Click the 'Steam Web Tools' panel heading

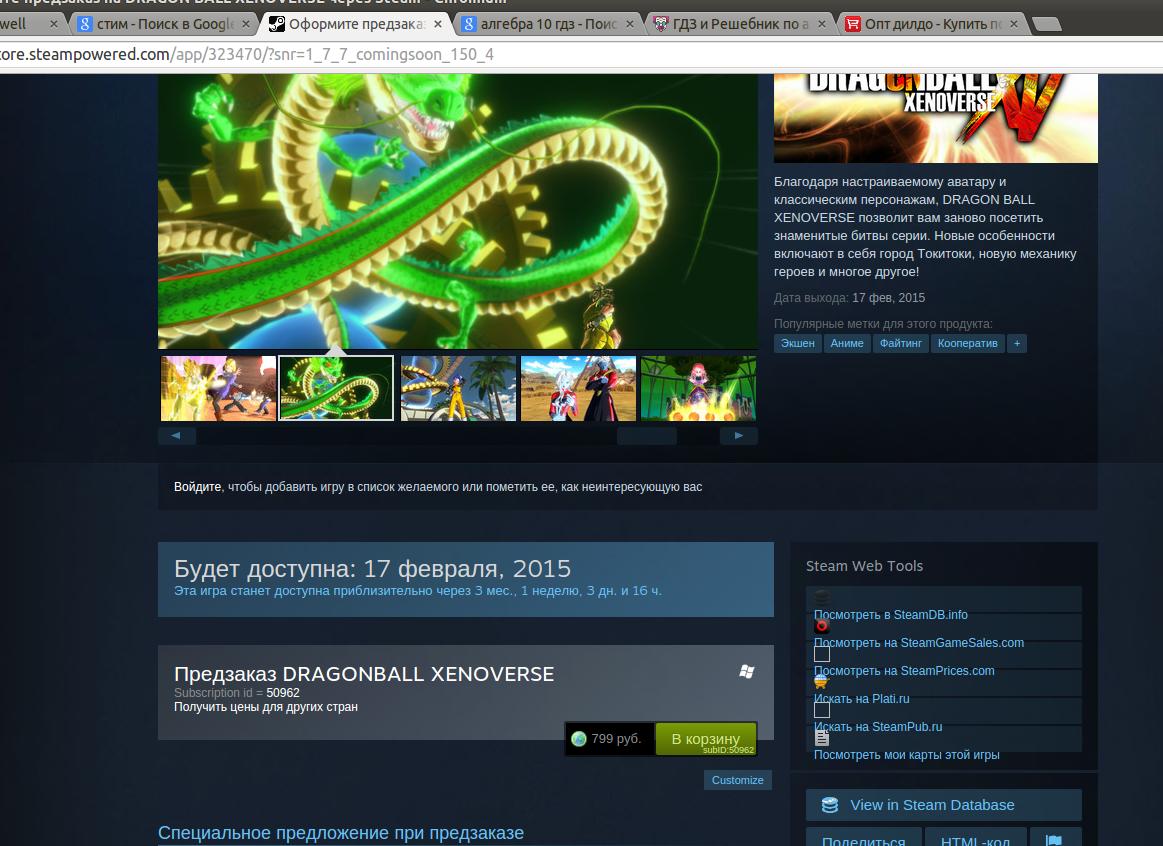(x=864, y=566)
